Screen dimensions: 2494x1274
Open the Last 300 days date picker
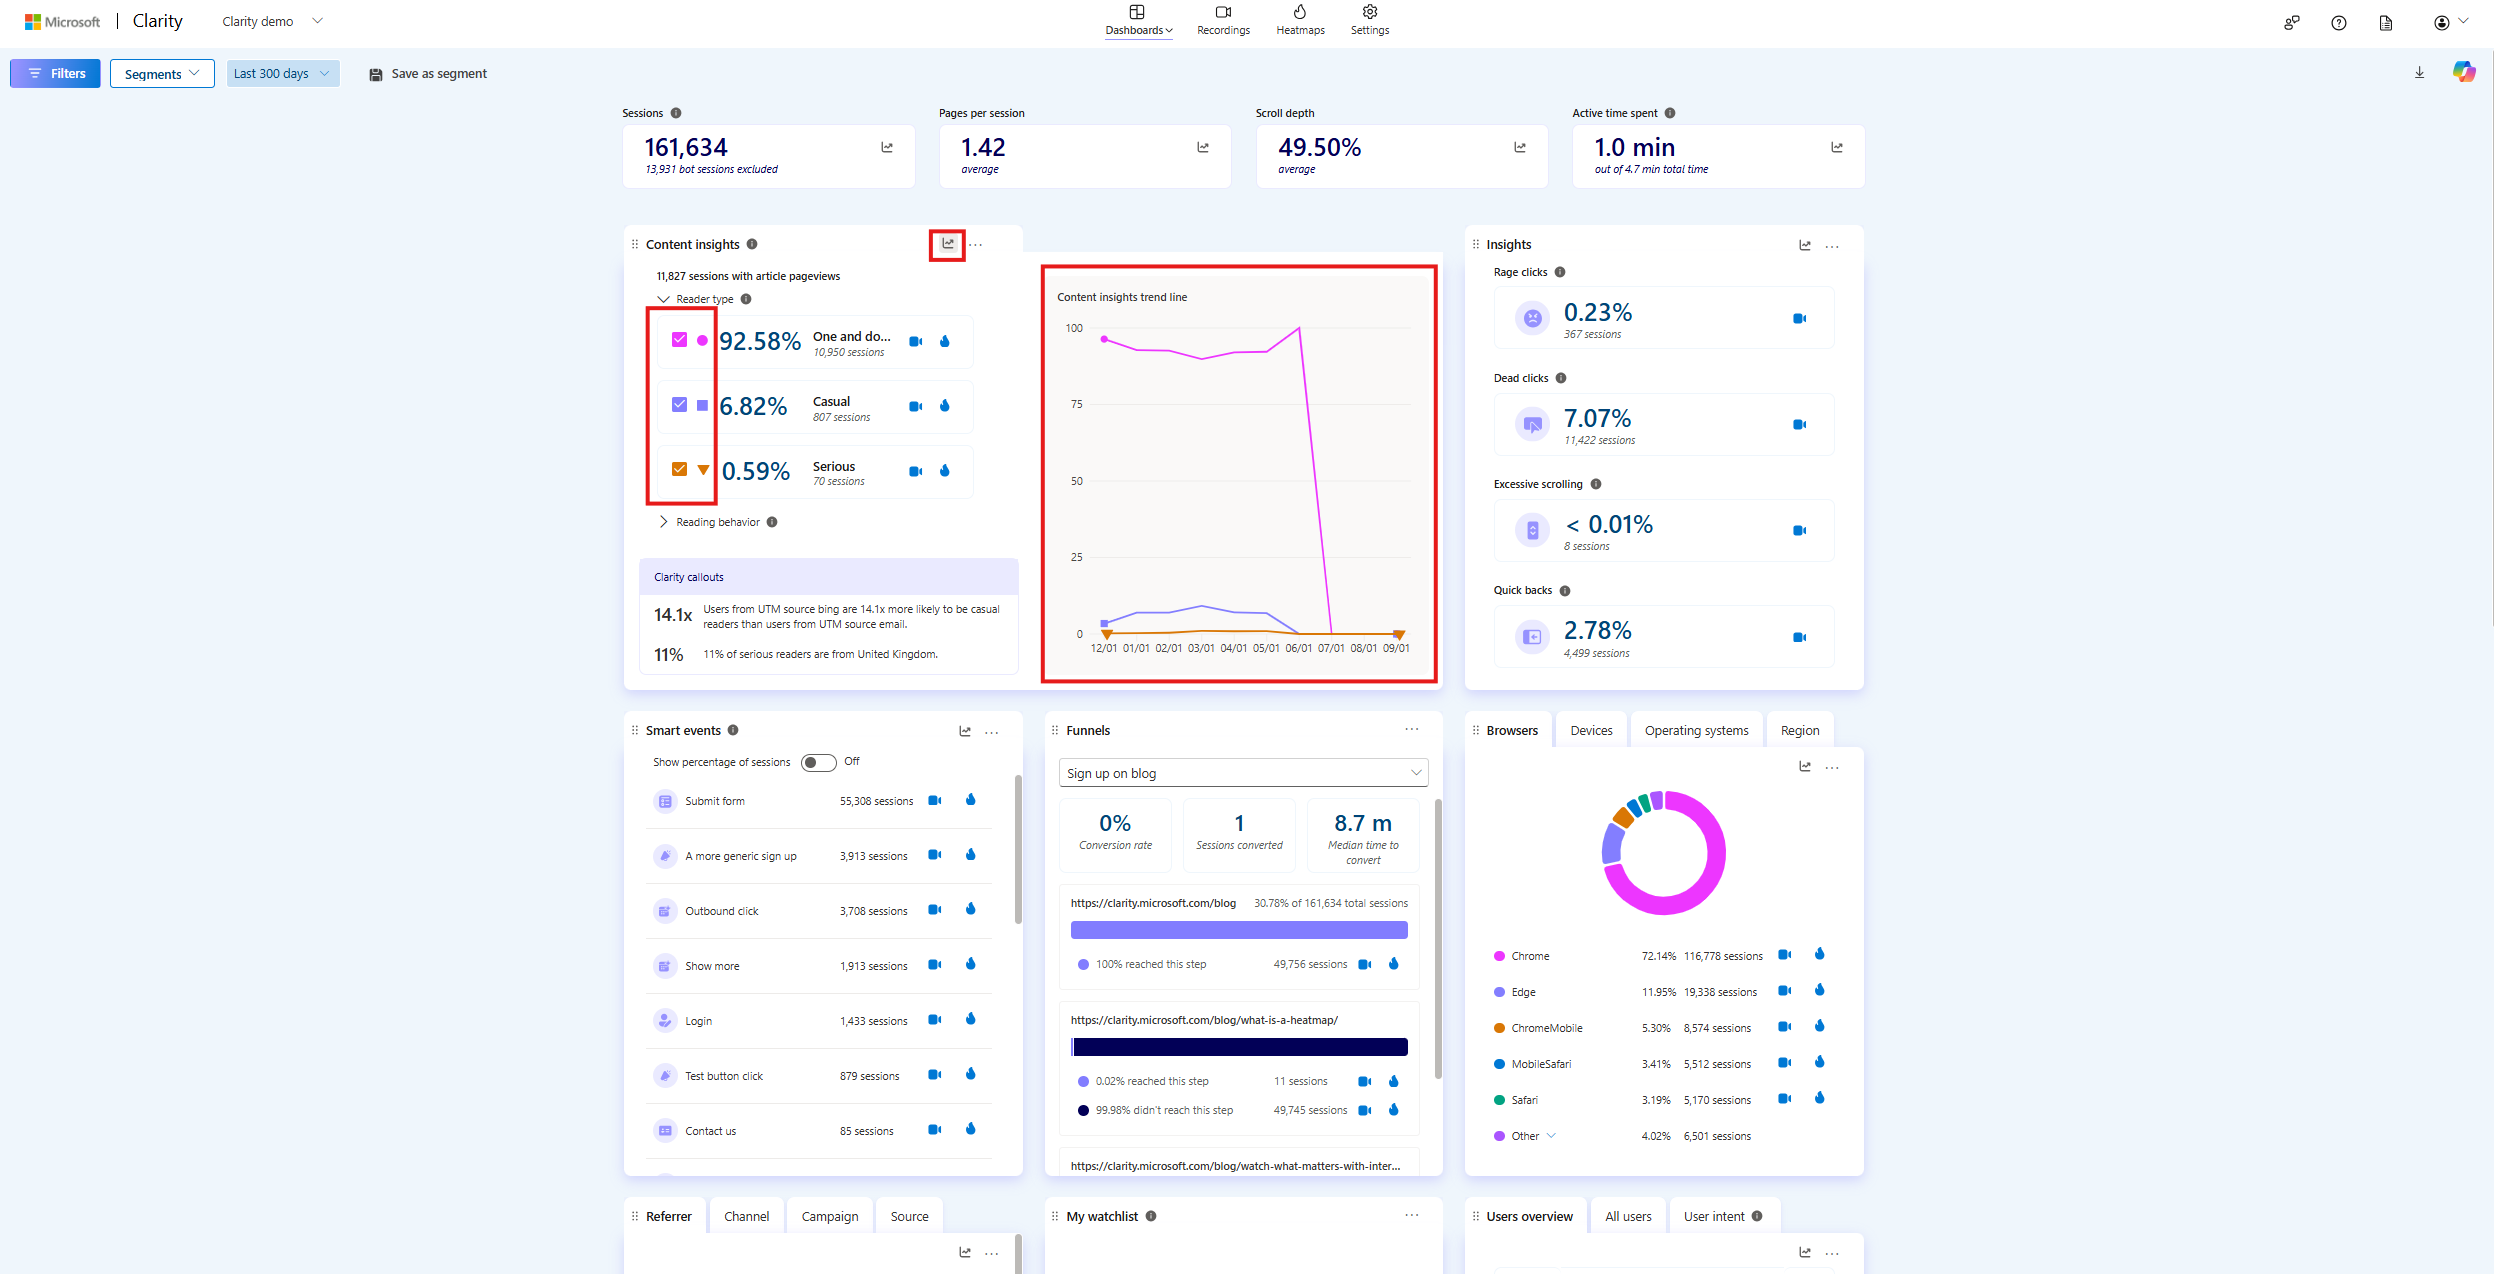(x=282, y=73)
